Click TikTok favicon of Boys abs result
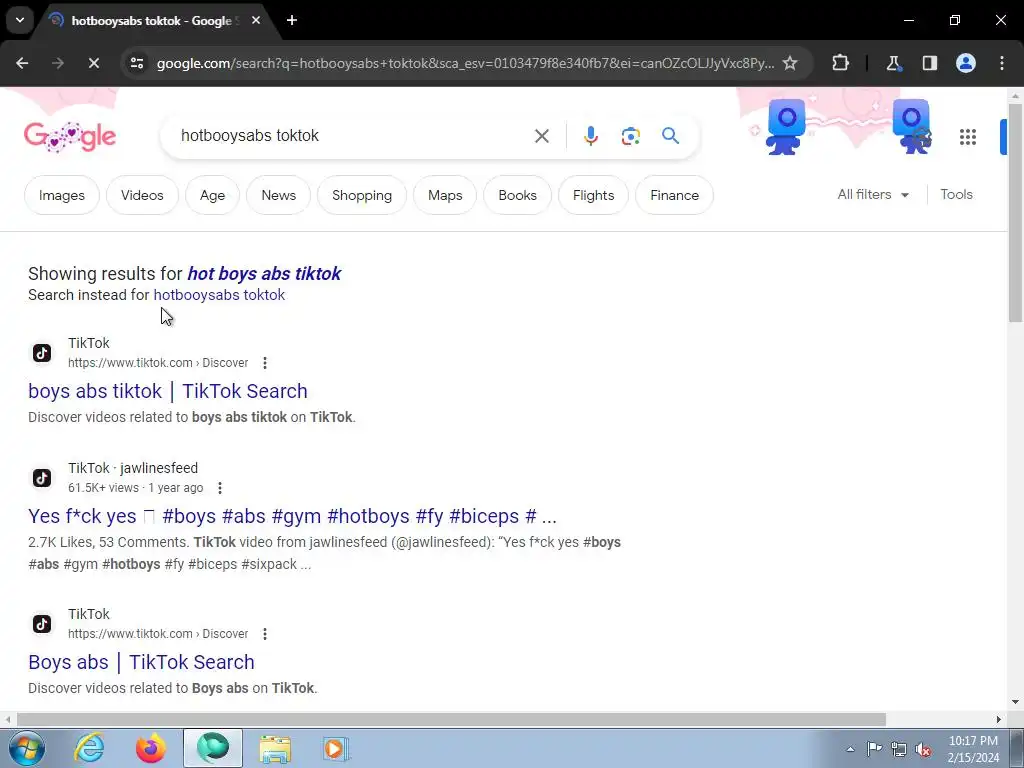Viewport: 1024px width, 768px height. (42, 624)
